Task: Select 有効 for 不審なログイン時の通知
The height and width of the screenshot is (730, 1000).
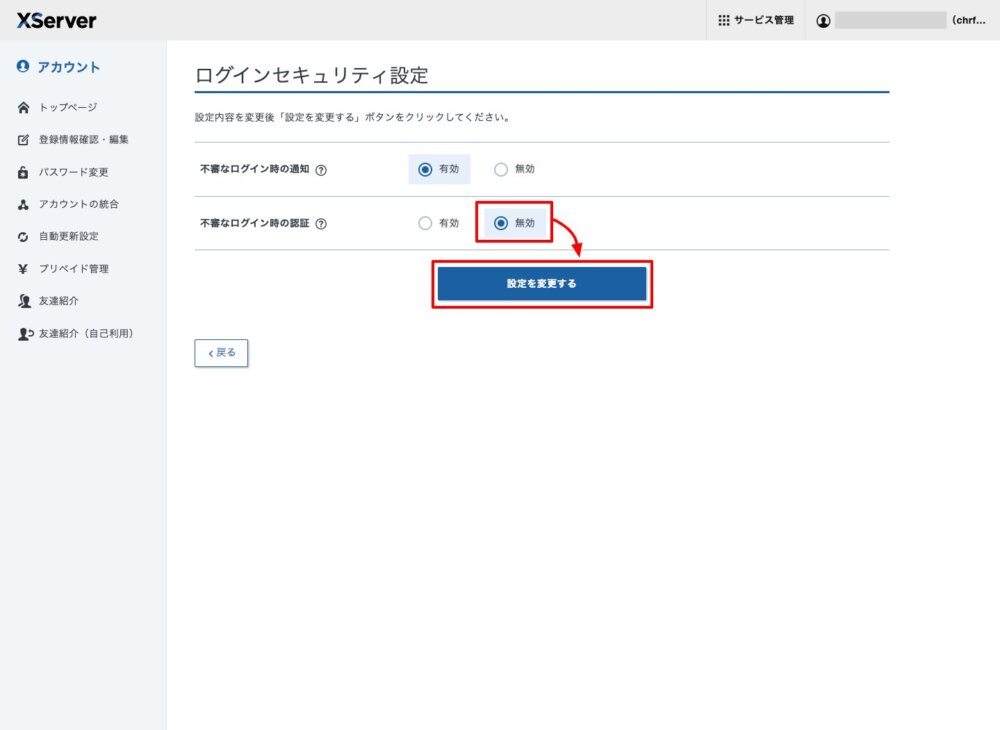Action: [425, 169]
